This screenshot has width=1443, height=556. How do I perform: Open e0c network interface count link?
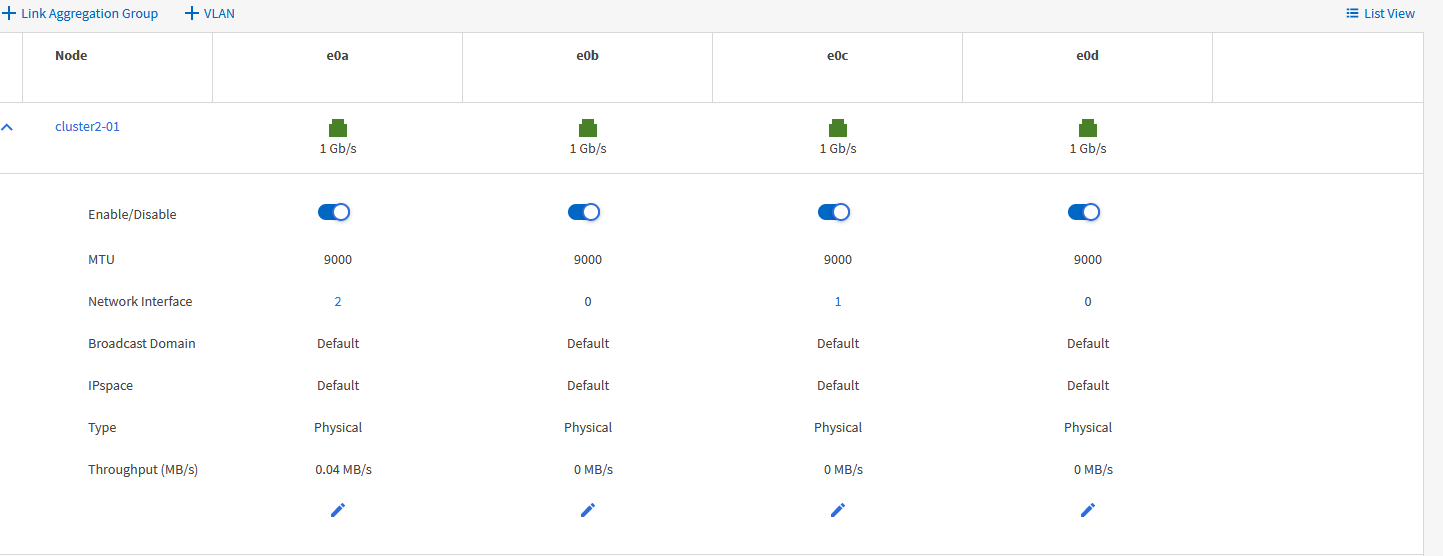(838, 301)
